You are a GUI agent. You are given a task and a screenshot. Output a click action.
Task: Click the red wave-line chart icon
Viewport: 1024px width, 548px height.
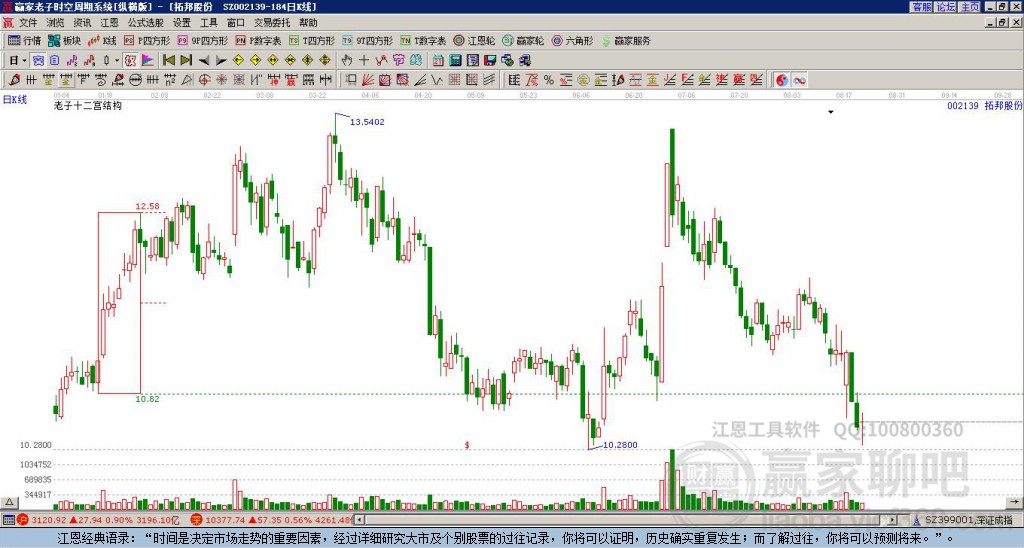(89, 61)
